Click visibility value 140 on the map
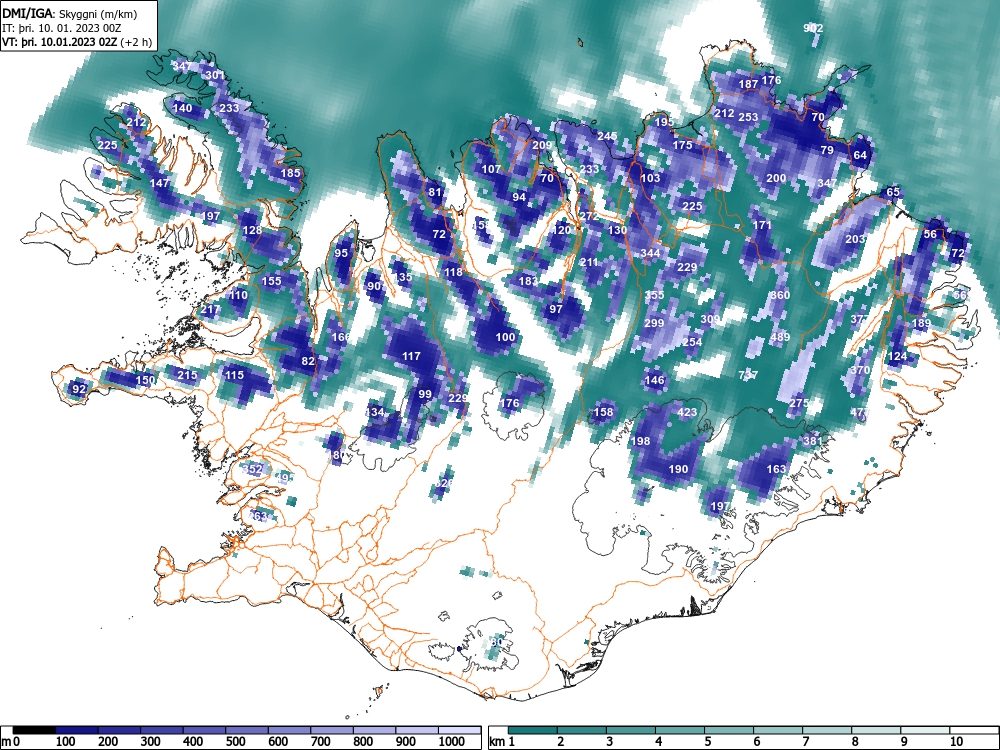 182,108
